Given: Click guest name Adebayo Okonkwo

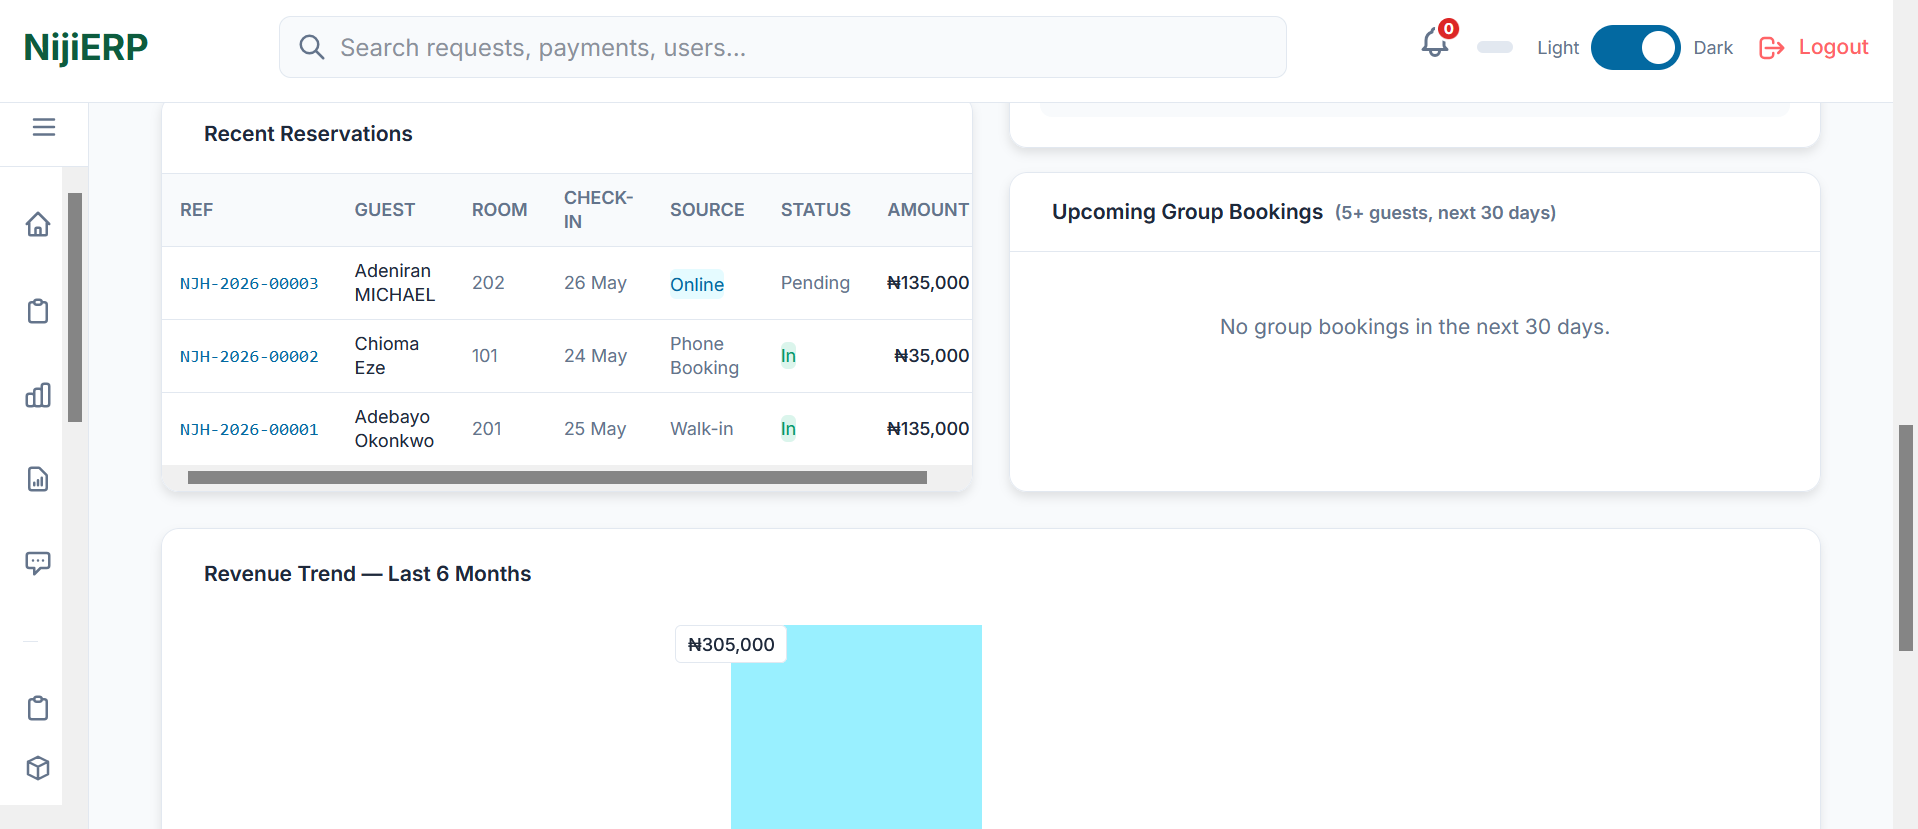Looking at the screenshot, I should coord(394,429).
